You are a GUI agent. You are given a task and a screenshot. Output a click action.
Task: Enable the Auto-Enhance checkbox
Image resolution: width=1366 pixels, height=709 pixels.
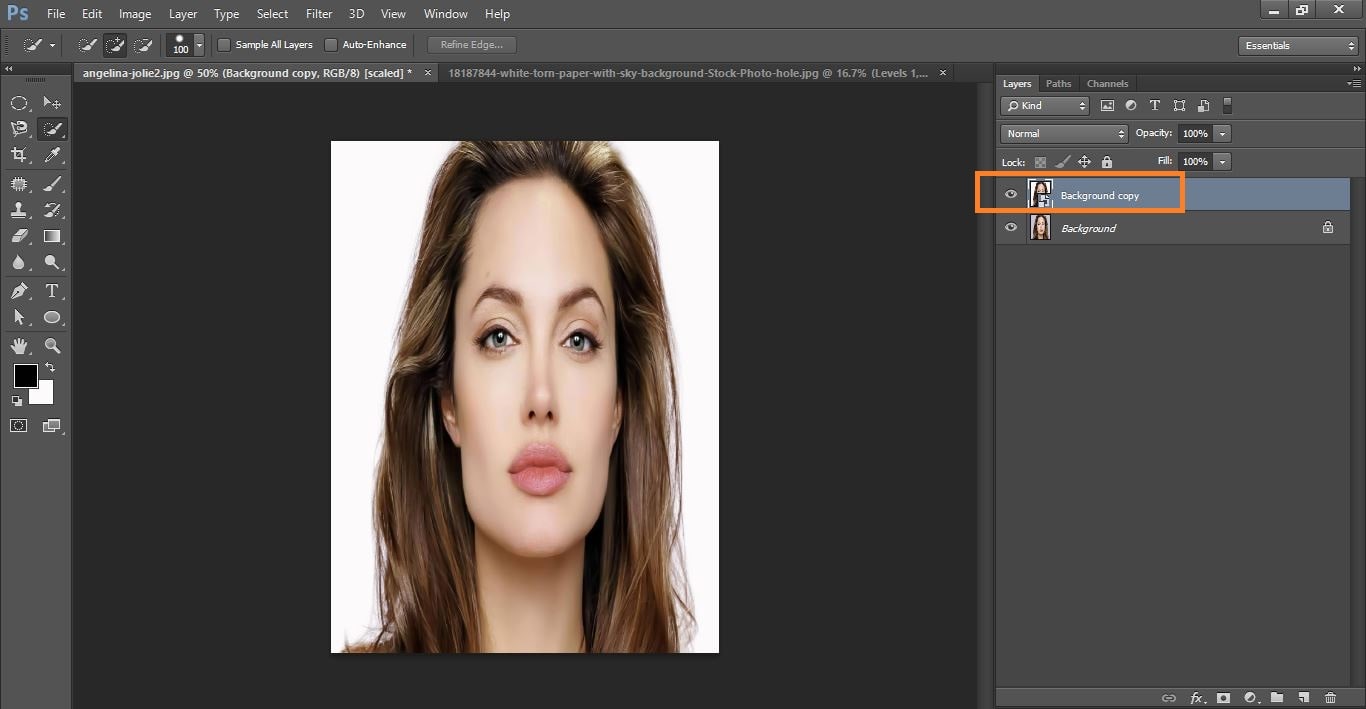click(x=331, y=45)
